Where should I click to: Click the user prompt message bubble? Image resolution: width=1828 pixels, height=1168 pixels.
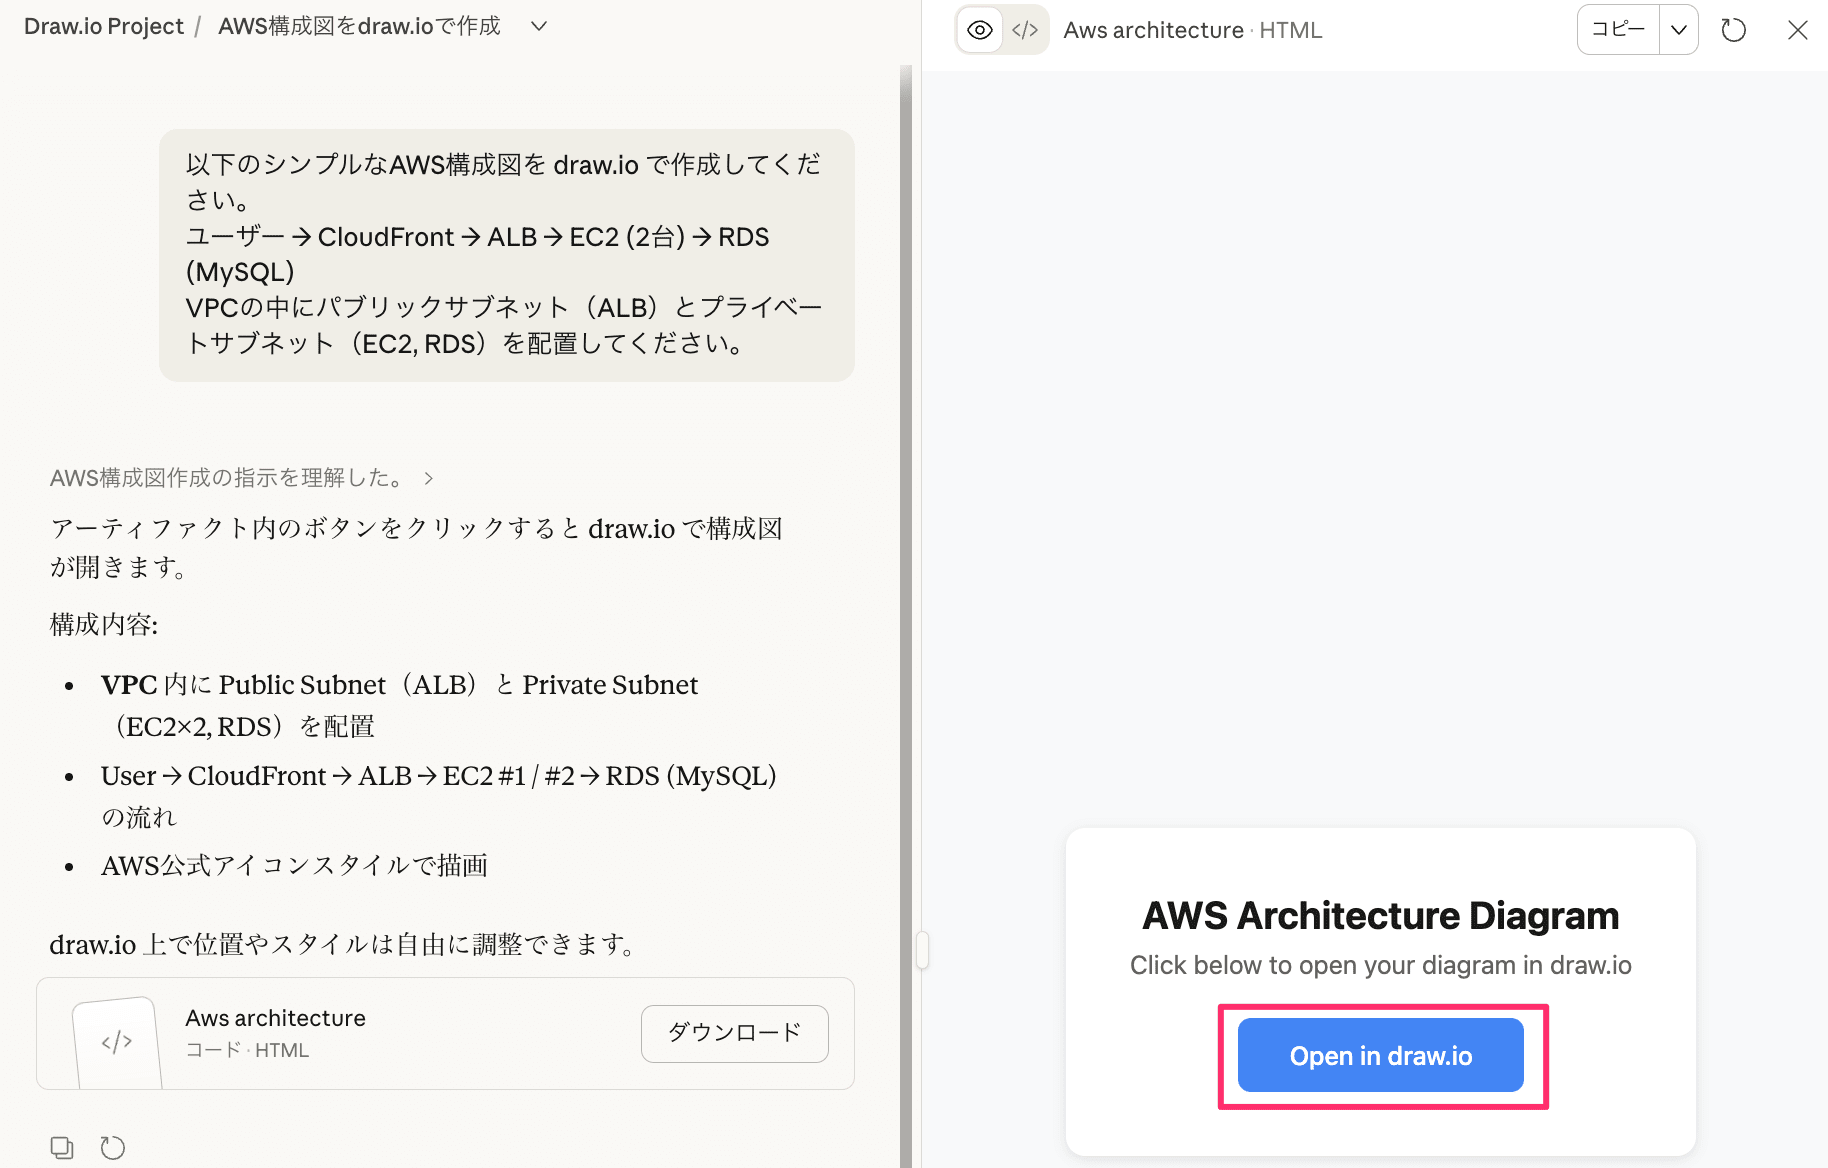tap(506, 254)
